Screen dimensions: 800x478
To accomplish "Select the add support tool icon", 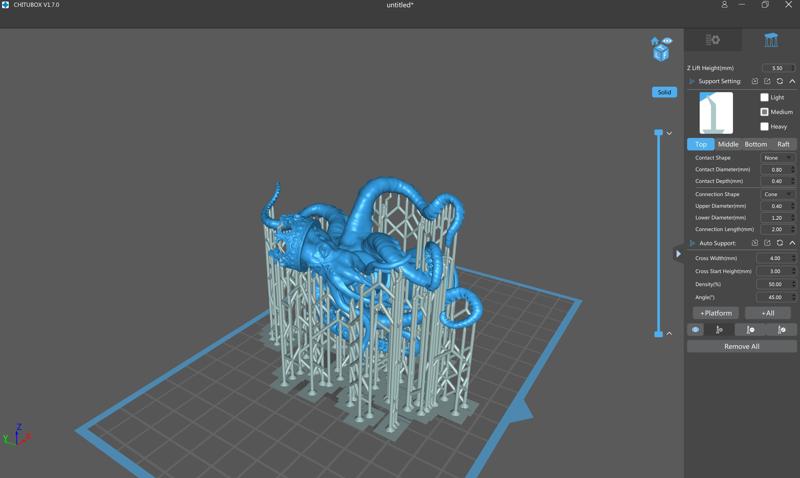I will pos(719,330).
